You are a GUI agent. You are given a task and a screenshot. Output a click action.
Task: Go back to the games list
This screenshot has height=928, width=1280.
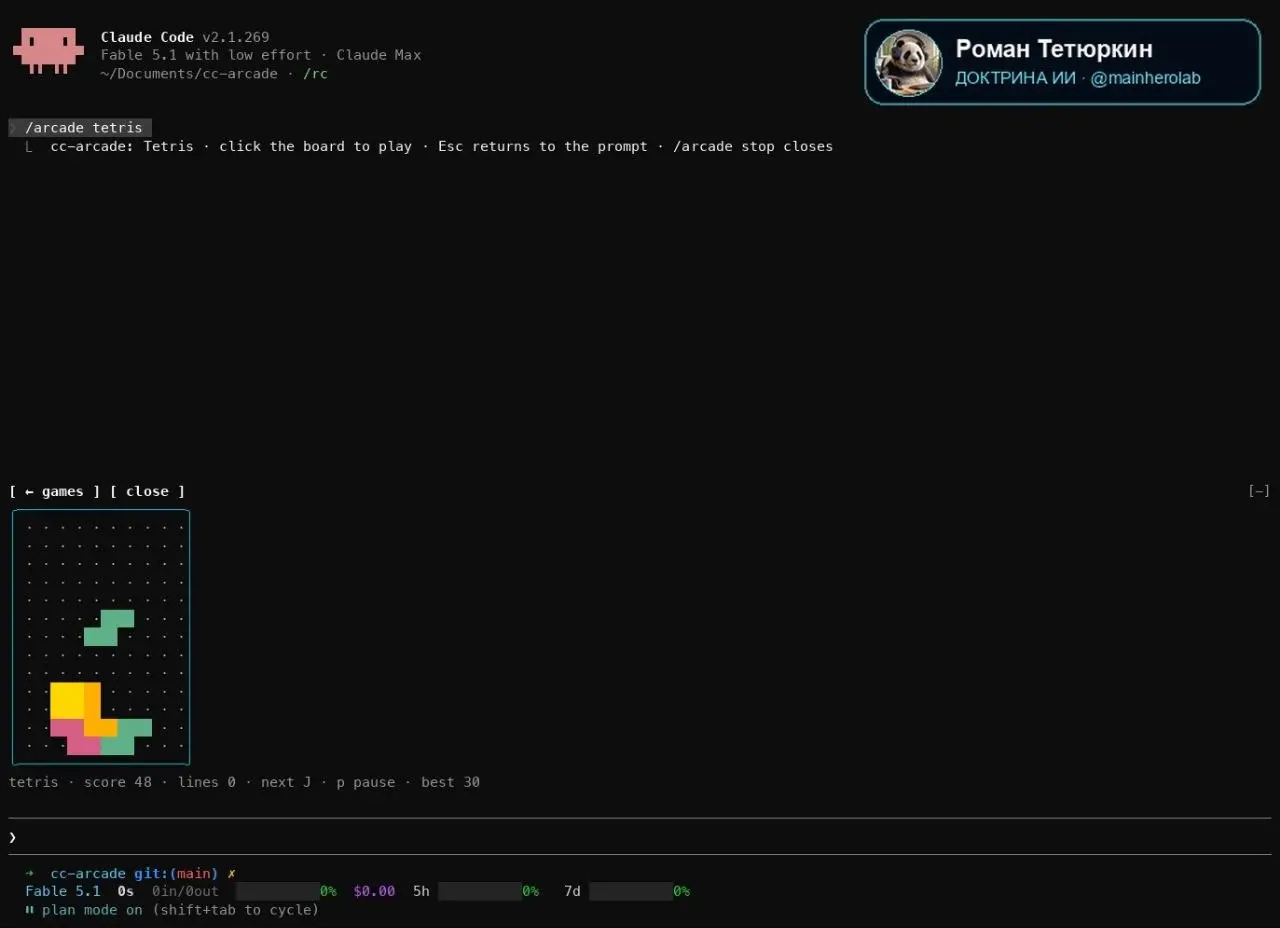click(55, 491)
